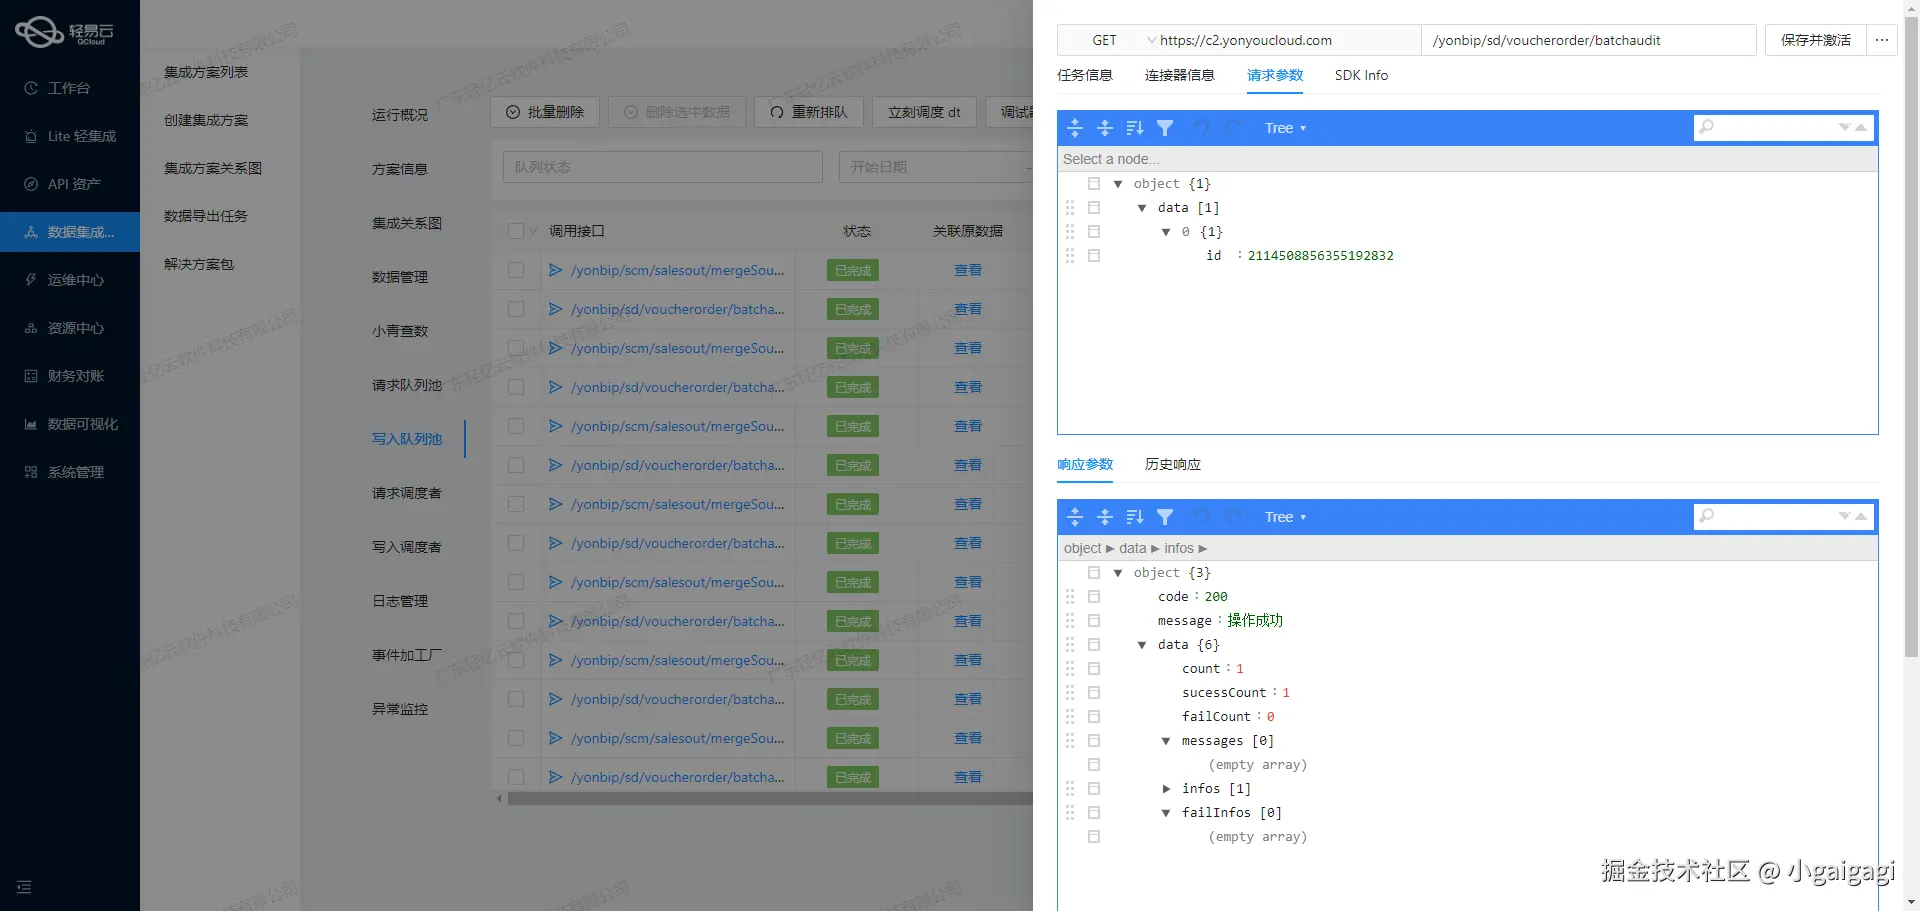
Task: Open 请求队列池 in the submenu
Action: (x=407, y=385)
